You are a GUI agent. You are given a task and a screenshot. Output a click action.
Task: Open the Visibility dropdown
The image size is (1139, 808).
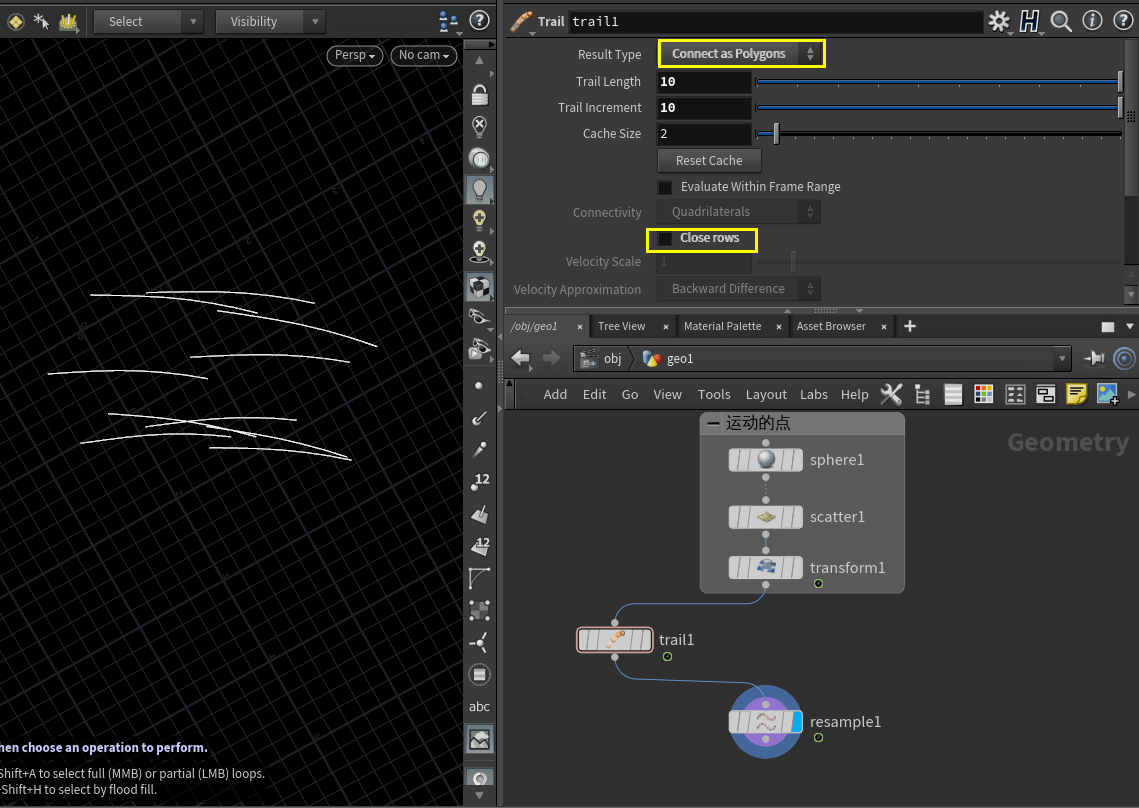[269, 22]
